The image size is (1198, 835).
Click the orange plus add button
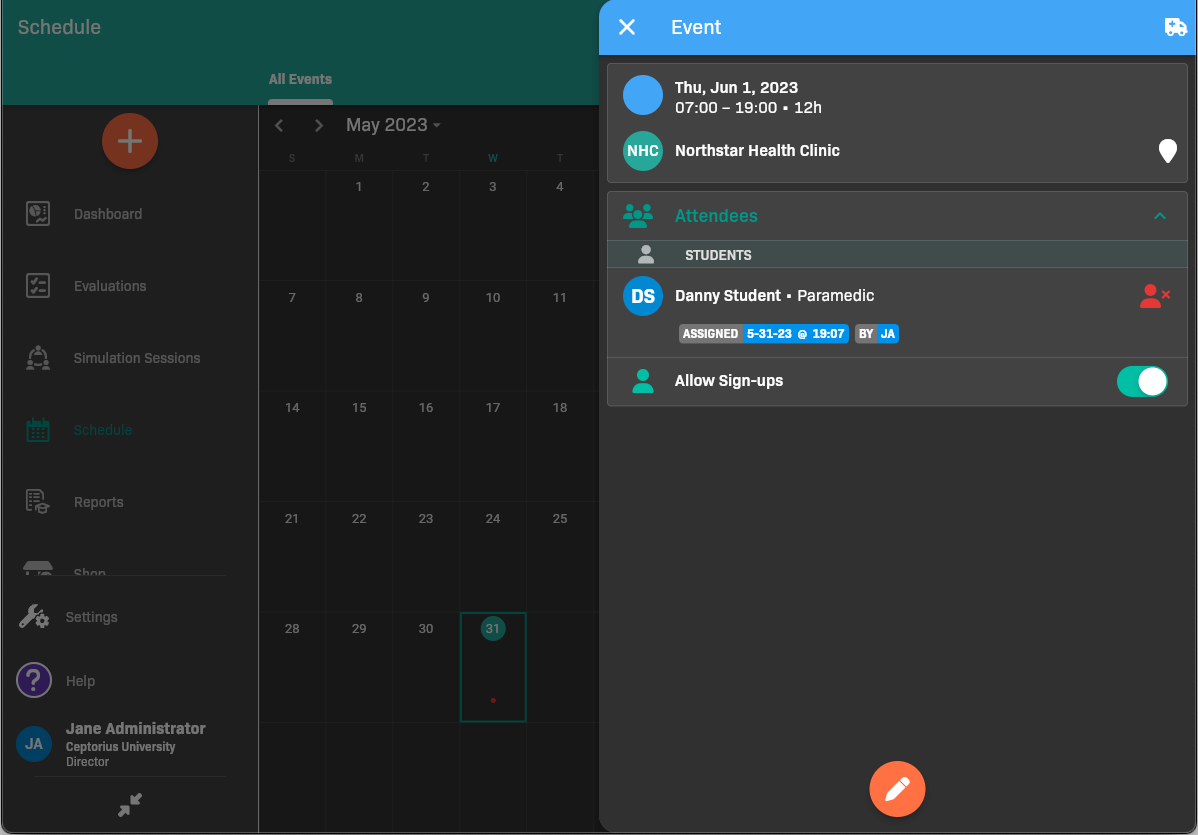130,141
